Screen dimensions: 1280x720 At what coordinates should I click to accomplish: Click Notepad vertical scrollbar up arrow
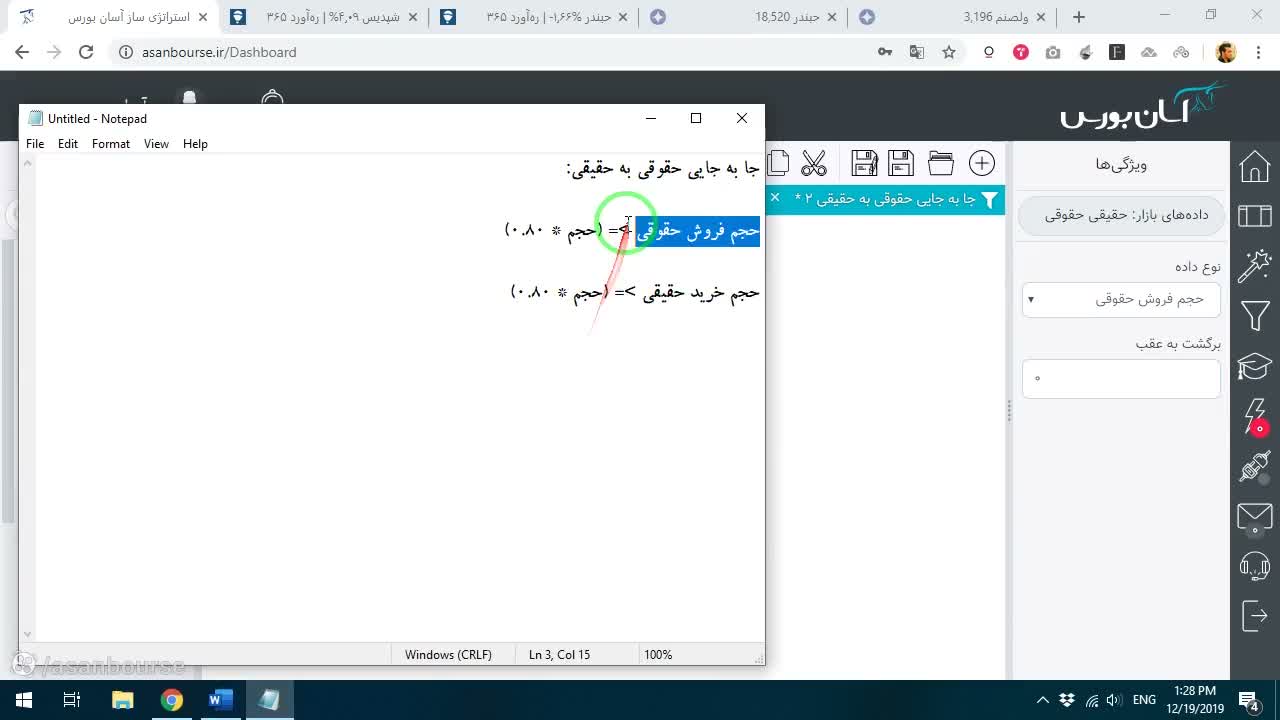pyautogui.click(x=28, y=164)
